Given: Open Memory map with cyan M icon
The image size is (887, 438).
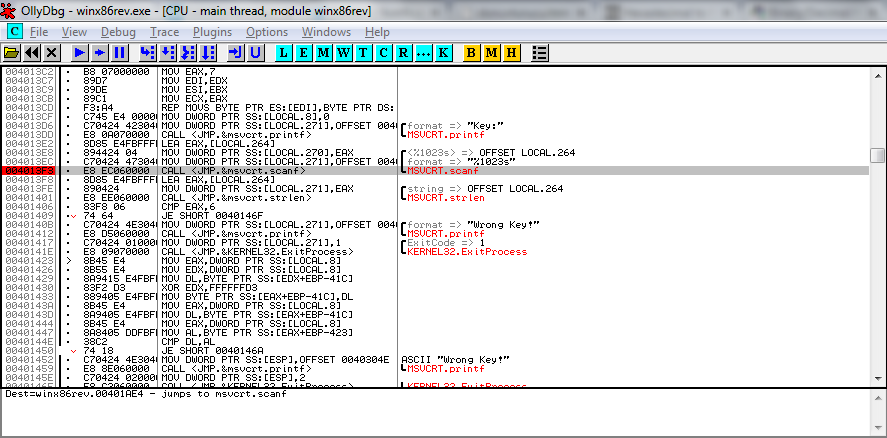Looking at the screenshot, I should click(324, 53).
